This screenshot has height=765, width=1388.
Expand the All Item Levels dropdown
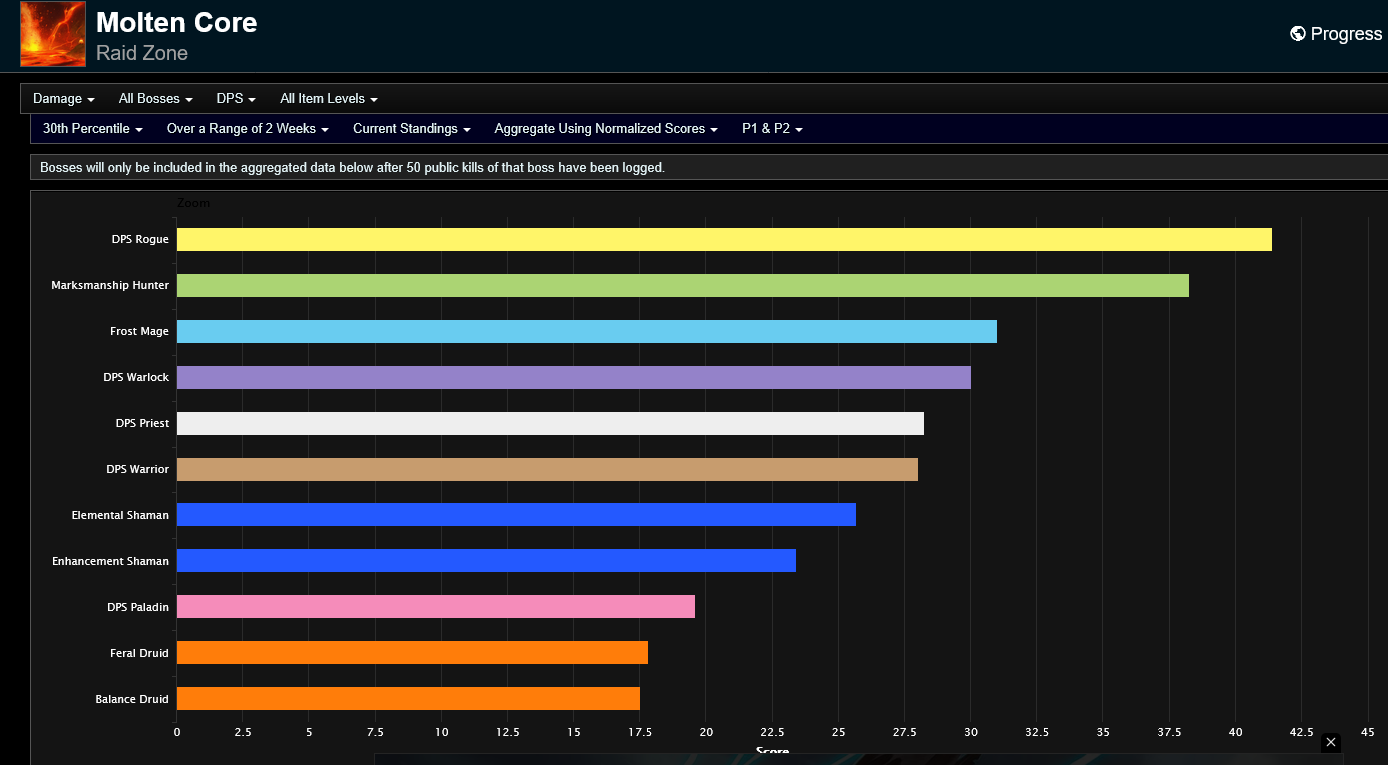pyautogui.click(x=329, y=99)
